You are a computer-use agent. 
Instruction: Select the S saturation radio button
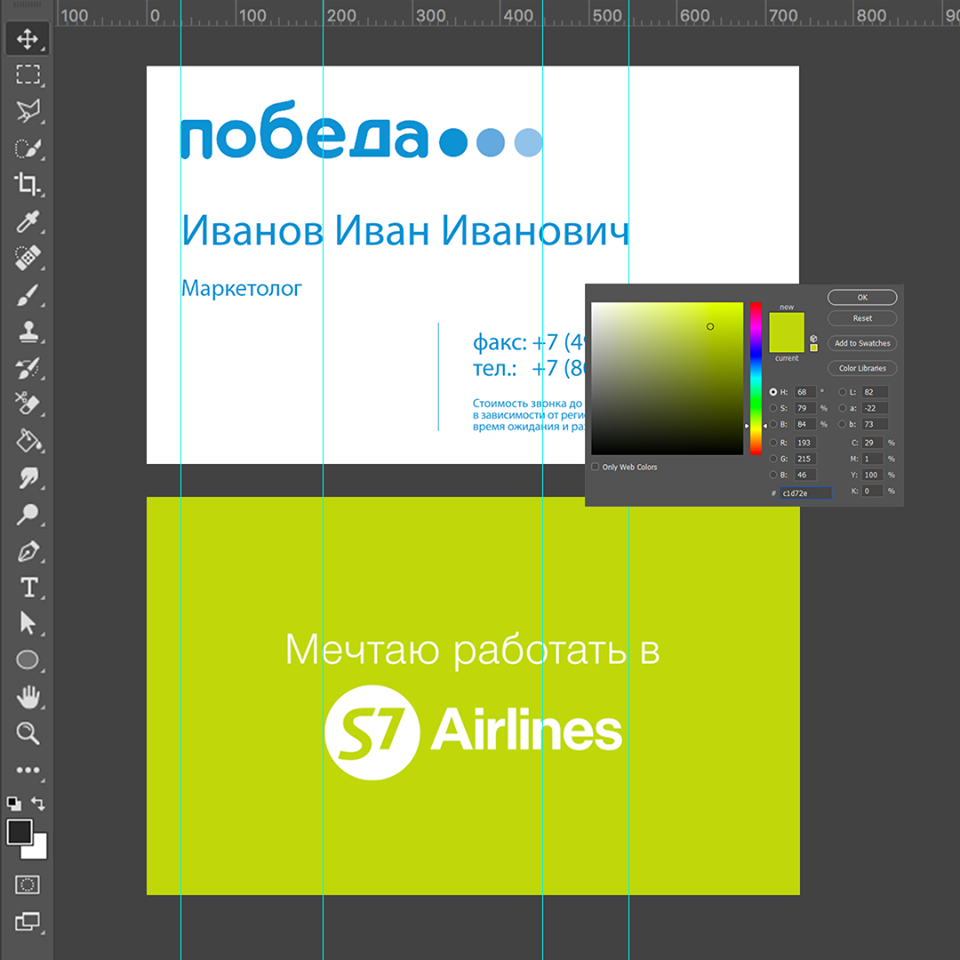pyautogui.click(x=773, y=408)
